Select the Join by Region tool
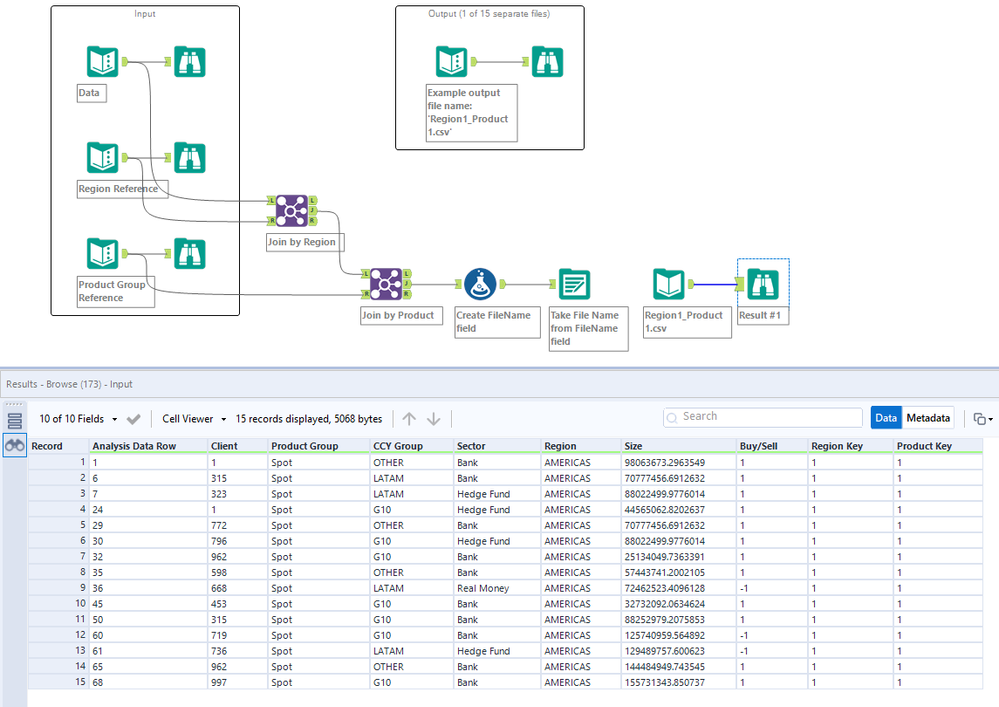This screenshot has height=707, width=999. pyautogui.click(x=293, y=211)
